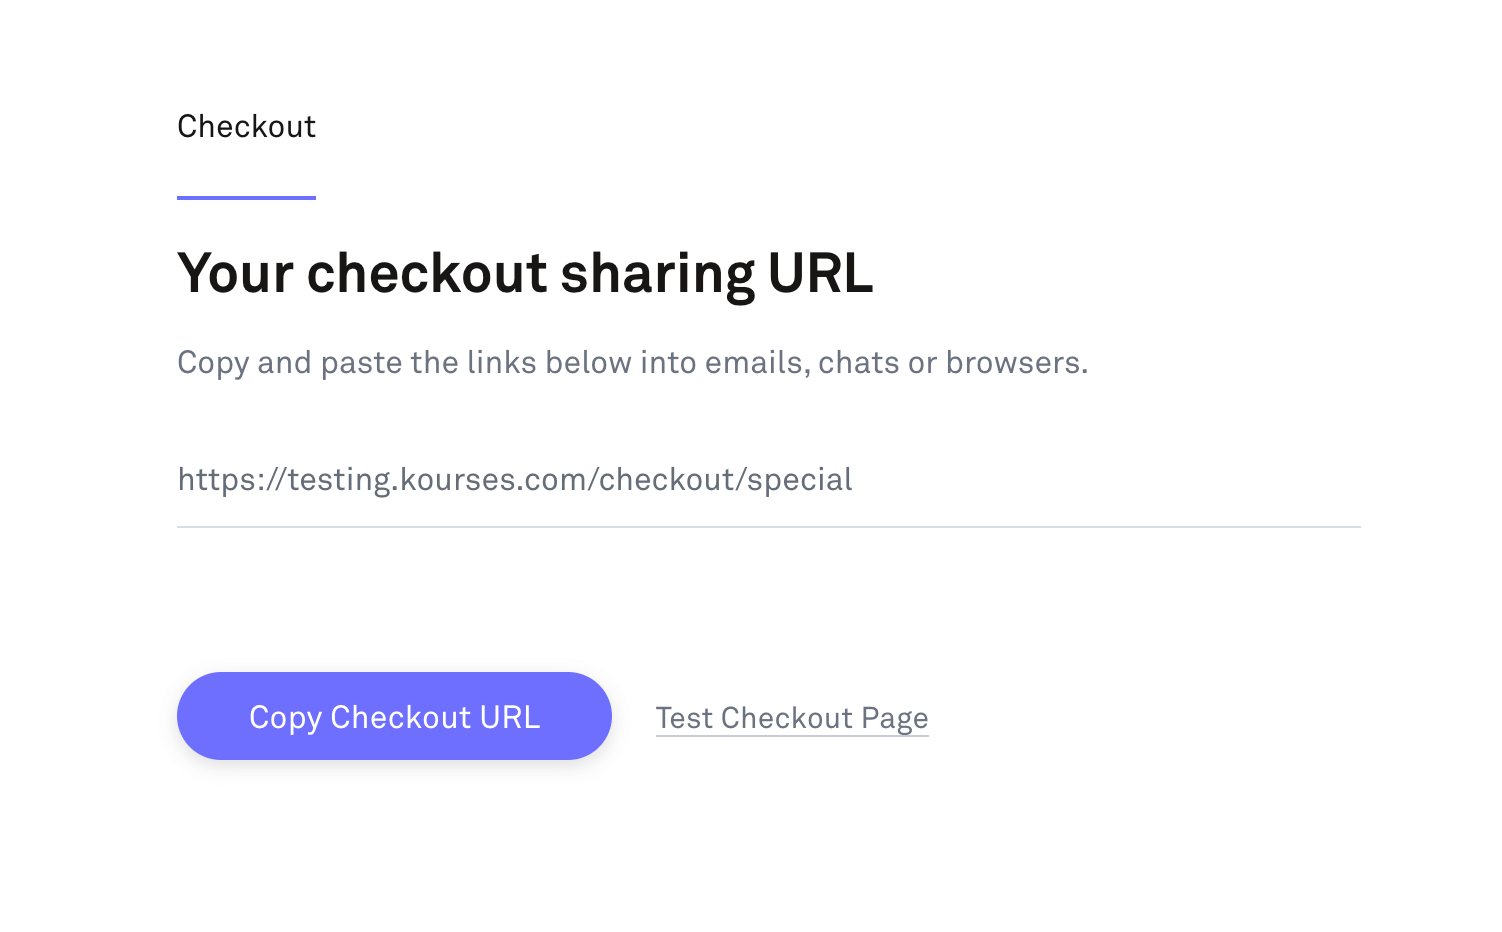Click inside the testing.kourses.com URL field
Viewport: 1502px width, 932px height.
coord(768,480)
